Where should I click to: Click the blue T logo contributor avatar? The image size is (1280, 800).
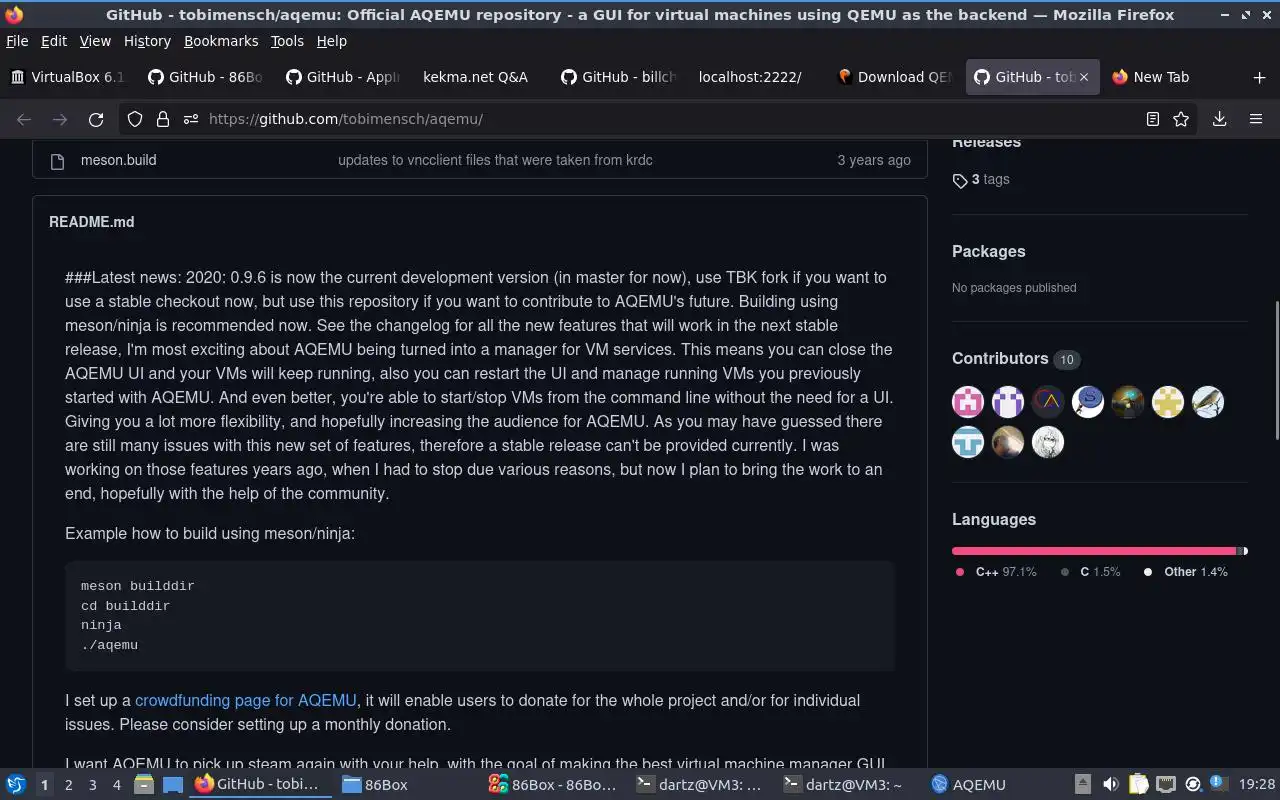tap(968, 442)
